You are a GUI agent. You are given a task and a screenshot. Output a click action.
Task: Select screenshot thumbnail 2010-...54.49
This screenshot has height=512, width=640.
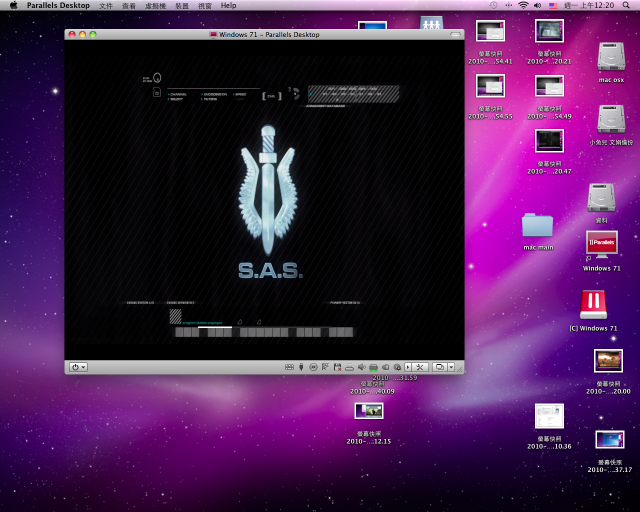(549, 86)
